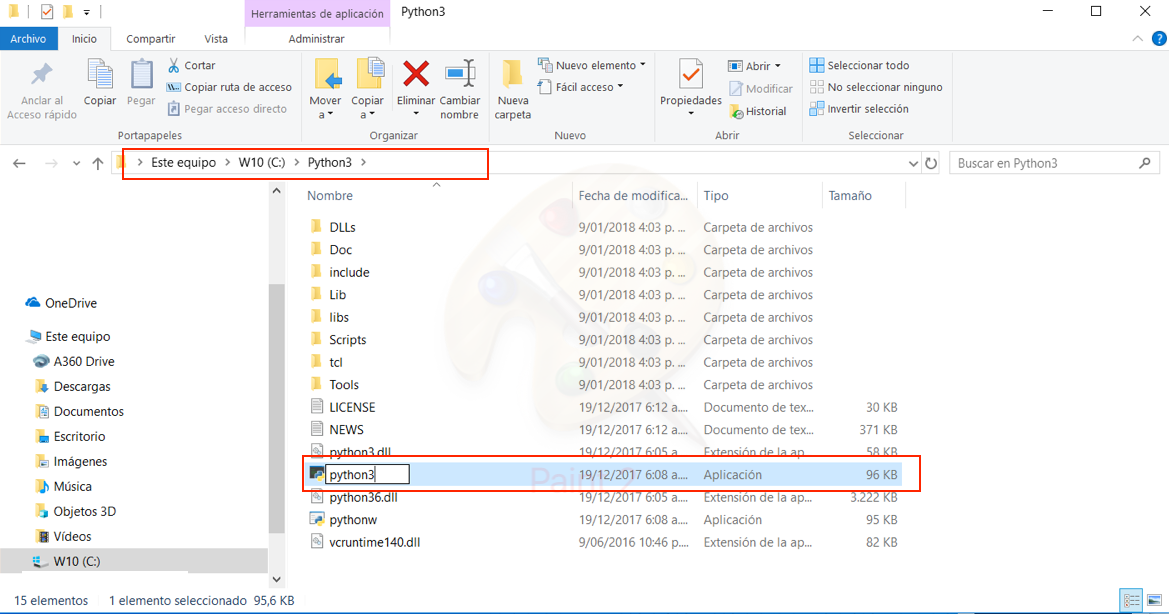Viewport: 1169px width, 614px height.
Task: Click the Pegar icon in Portapapeles
Action: (x=141, y=75)
